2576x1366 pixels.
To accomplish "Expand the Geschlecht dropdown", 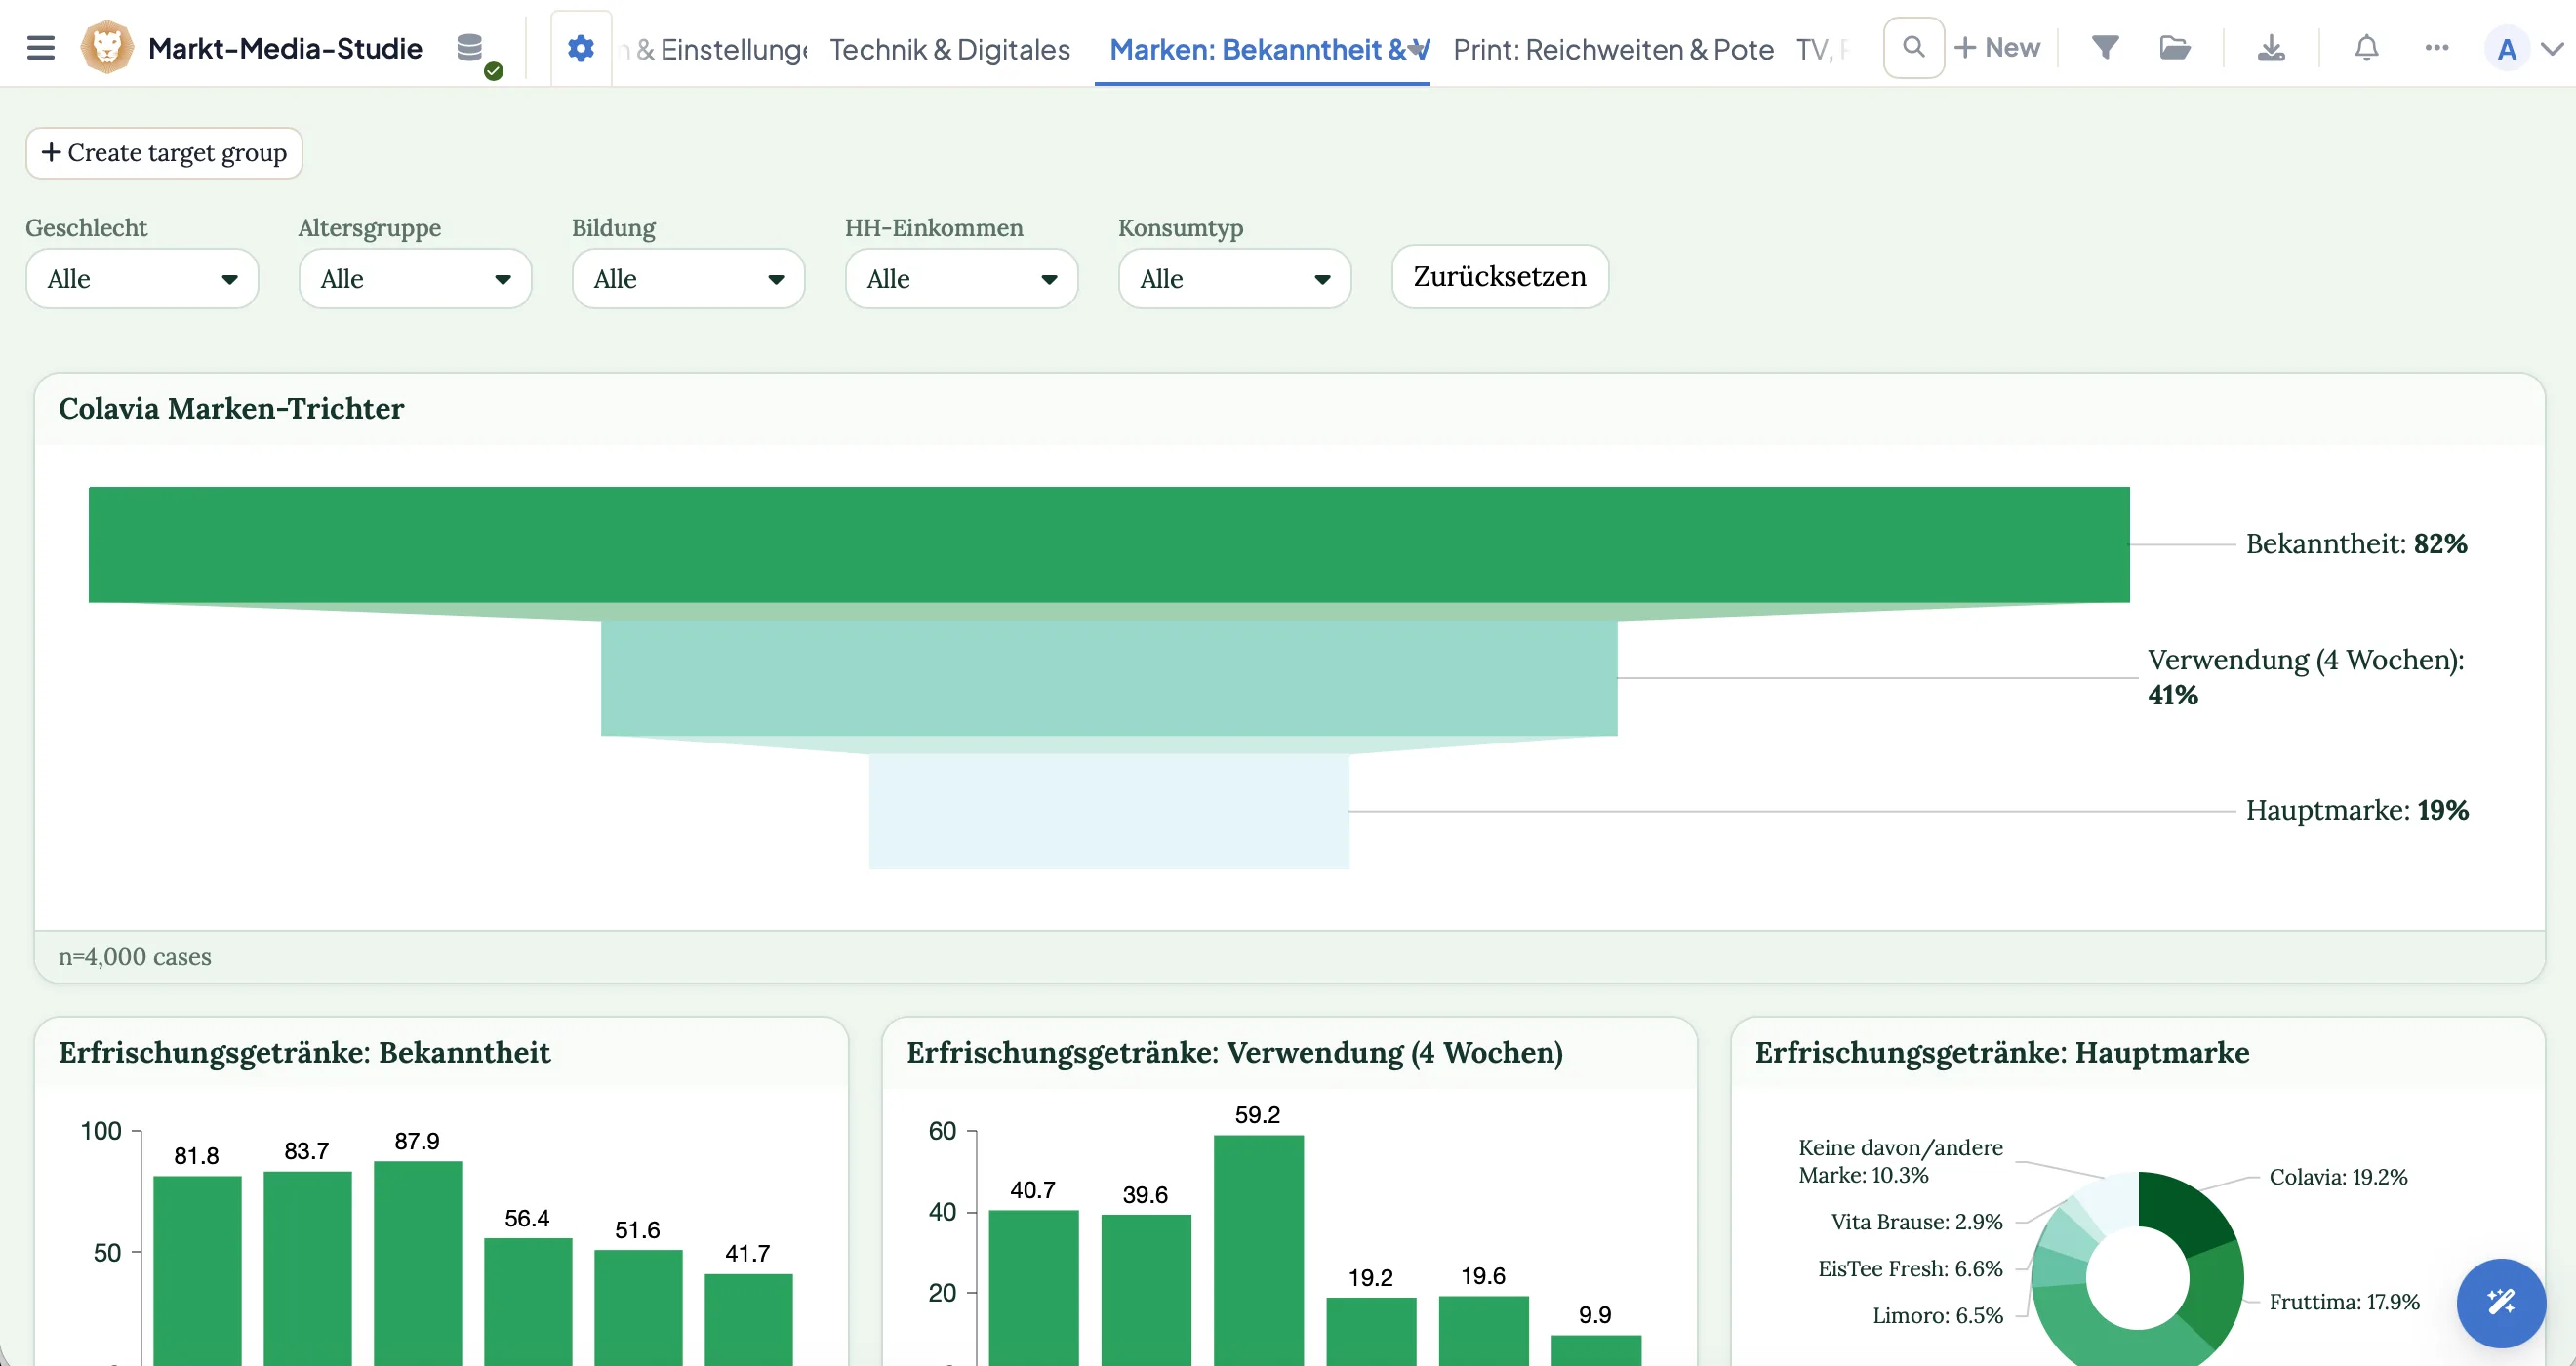I will point(142,279).
